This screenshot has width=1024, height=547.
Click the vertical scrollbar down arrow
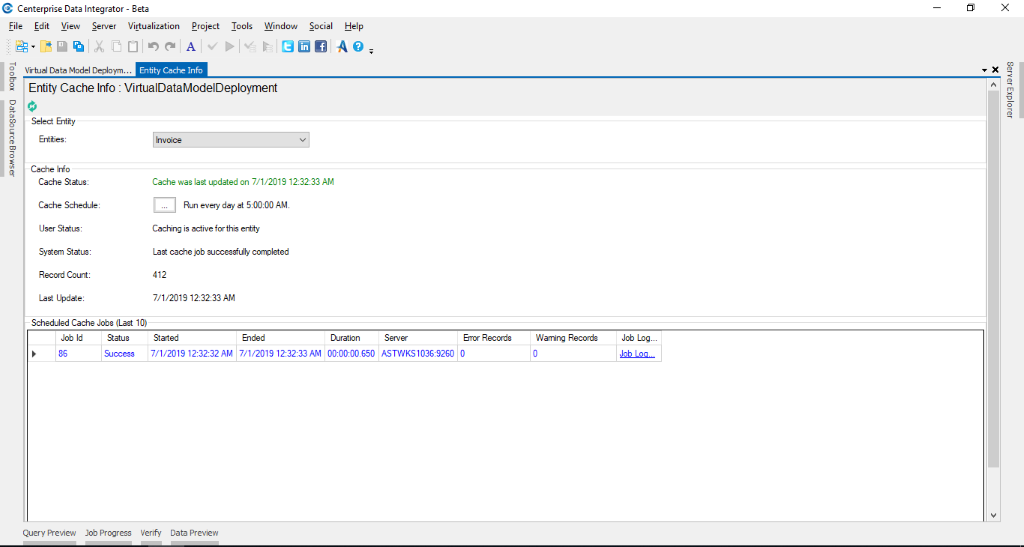click(993, 514)
